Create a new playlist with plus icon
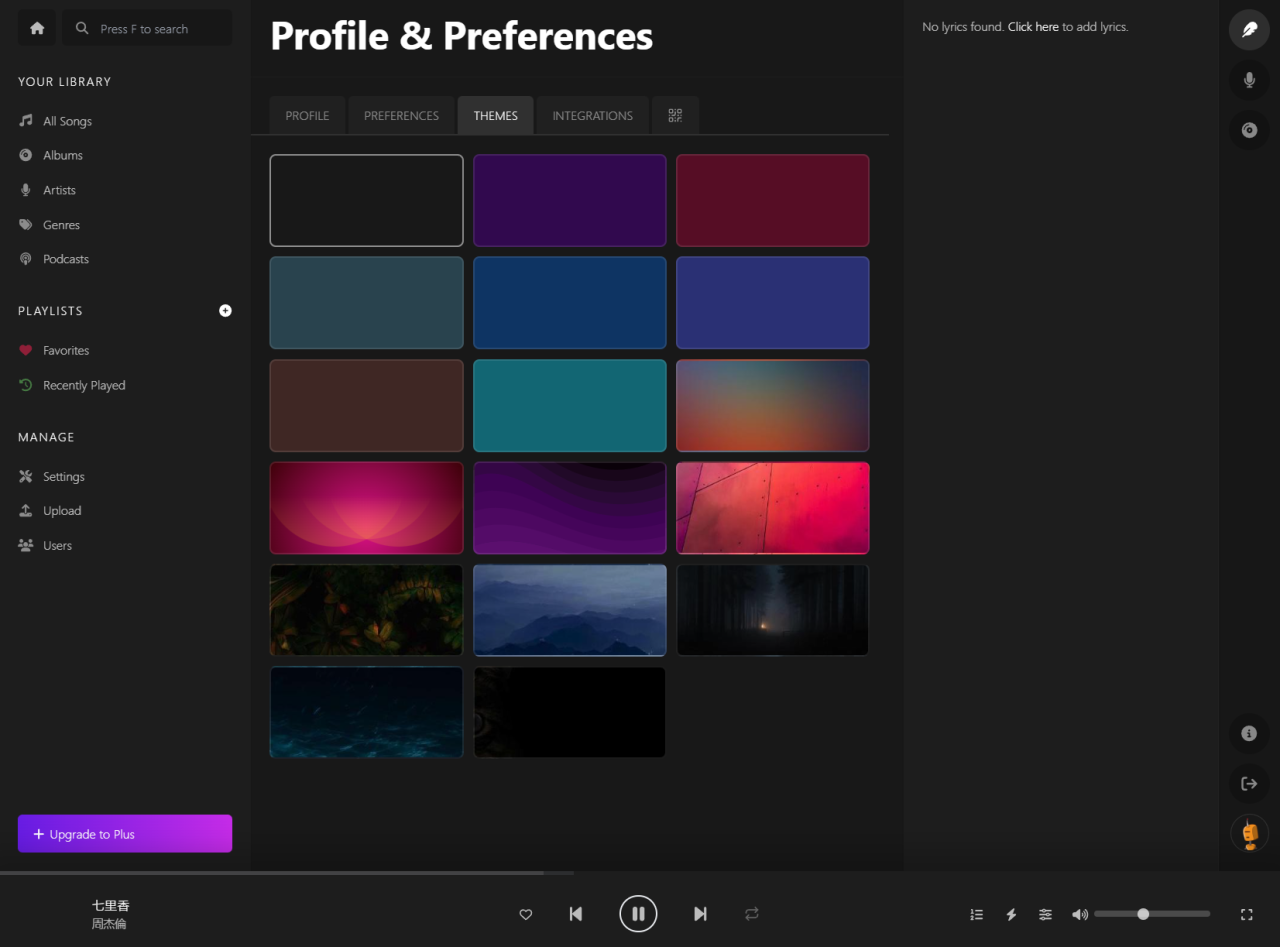The image size is (1280, 947). click(x=225, y=311)
